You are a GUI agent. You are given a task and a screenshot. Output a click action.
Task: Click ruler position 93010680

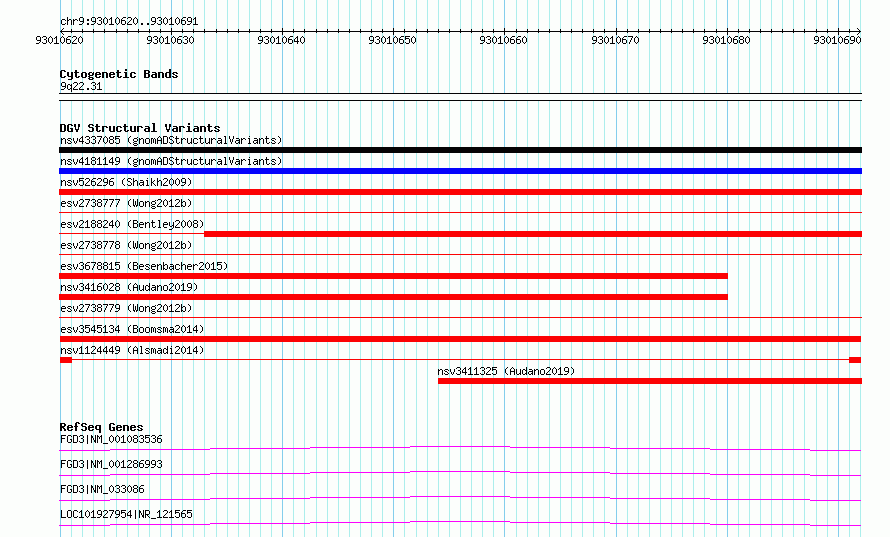(x=726, y=40)
